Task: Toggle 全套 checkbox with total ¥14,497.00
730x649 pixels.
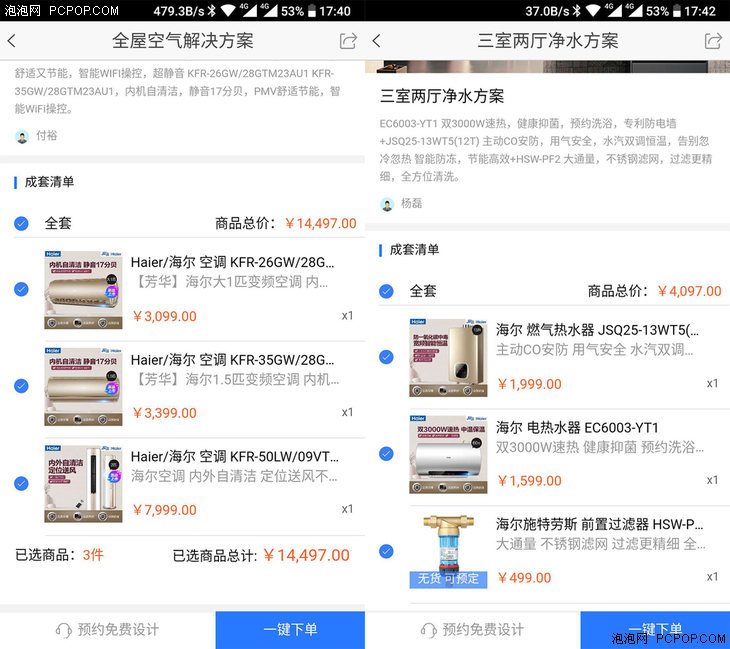Action: click(x=21, y=223)
